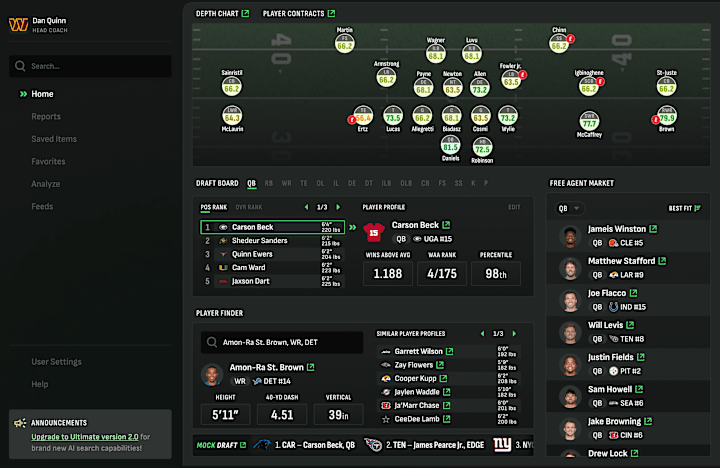This screenshot has height=468, width=720.
Task: Go to next draft board page
Action: pos(338,207)
